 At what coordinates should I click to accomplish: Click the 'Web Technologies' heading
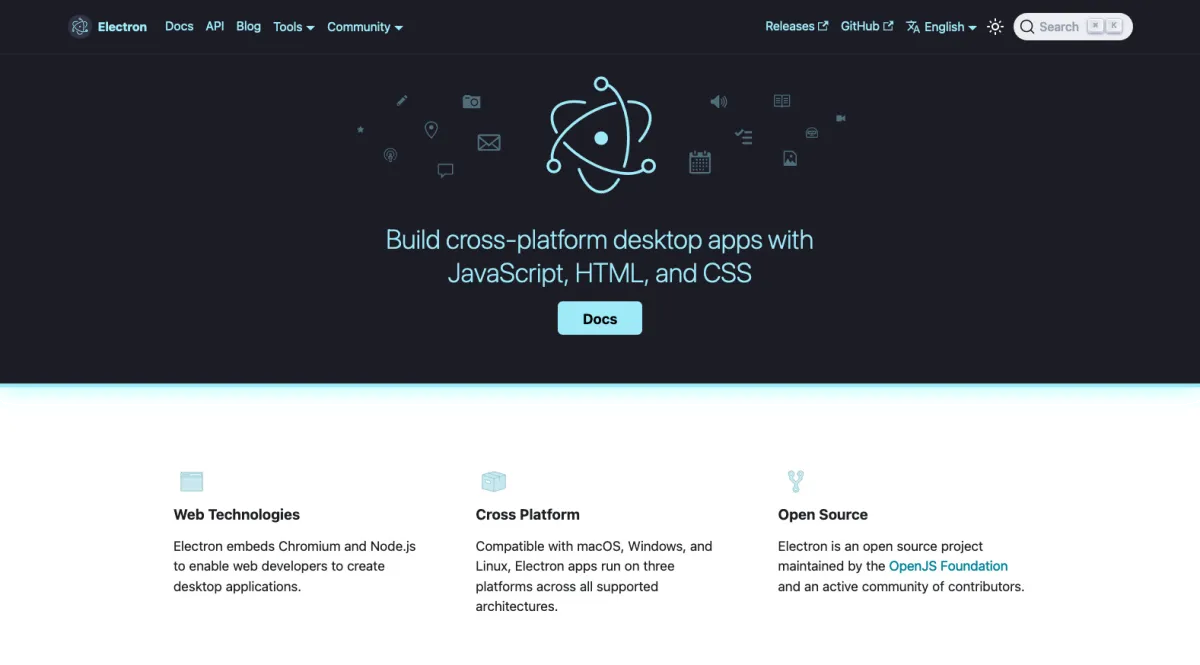click(237, 514)
